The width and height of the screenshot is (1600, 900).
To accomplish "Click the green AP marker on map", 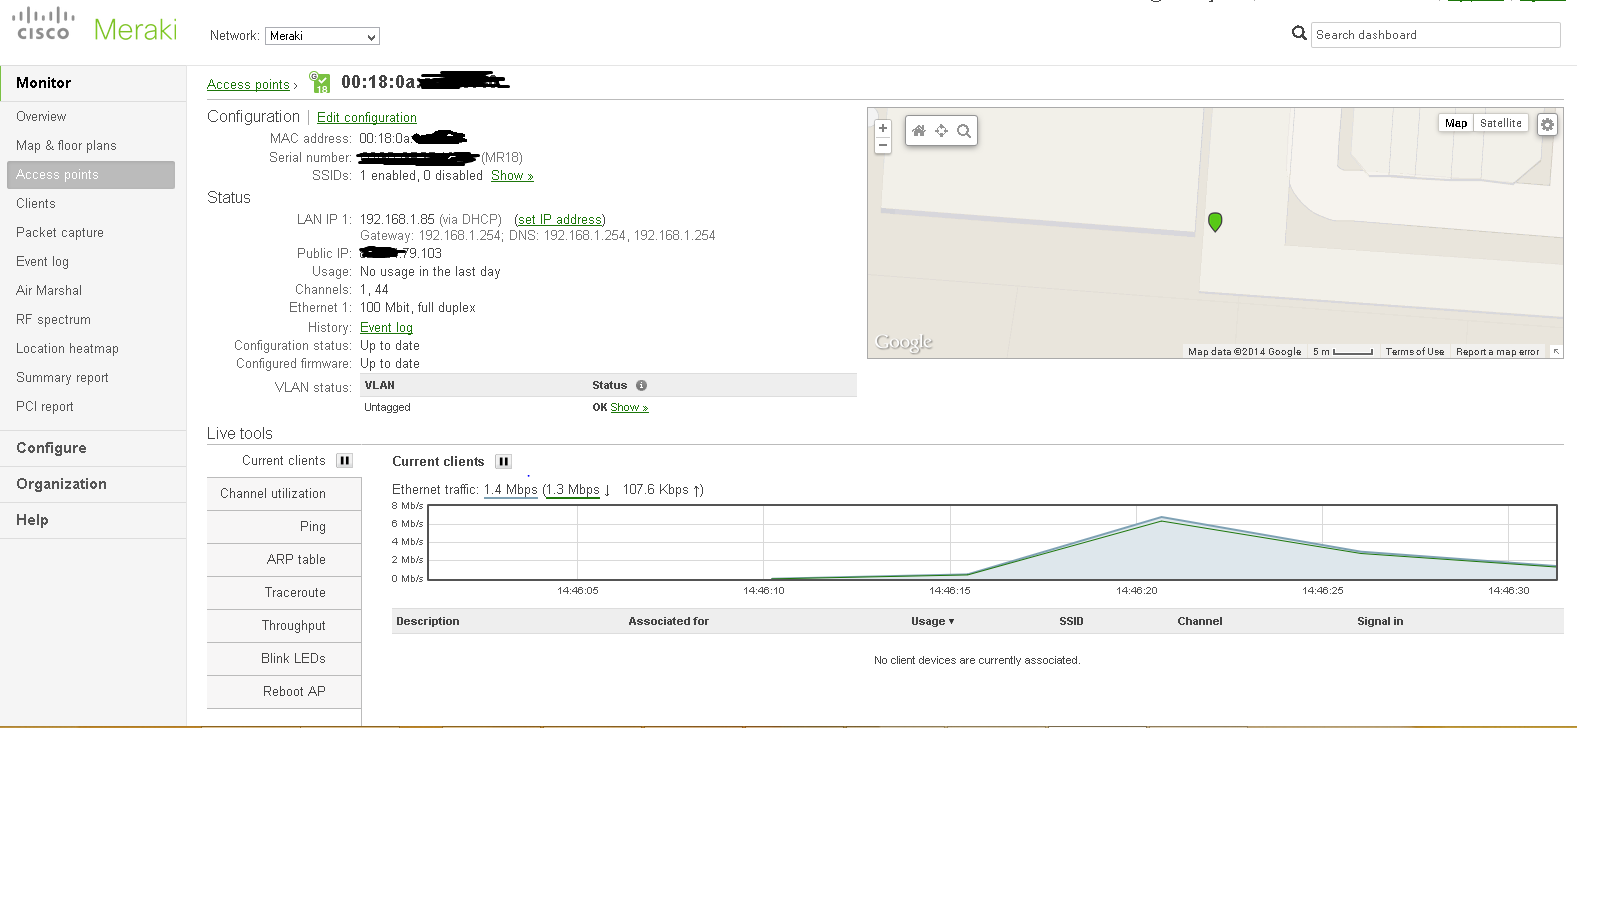I will 1215,222.
